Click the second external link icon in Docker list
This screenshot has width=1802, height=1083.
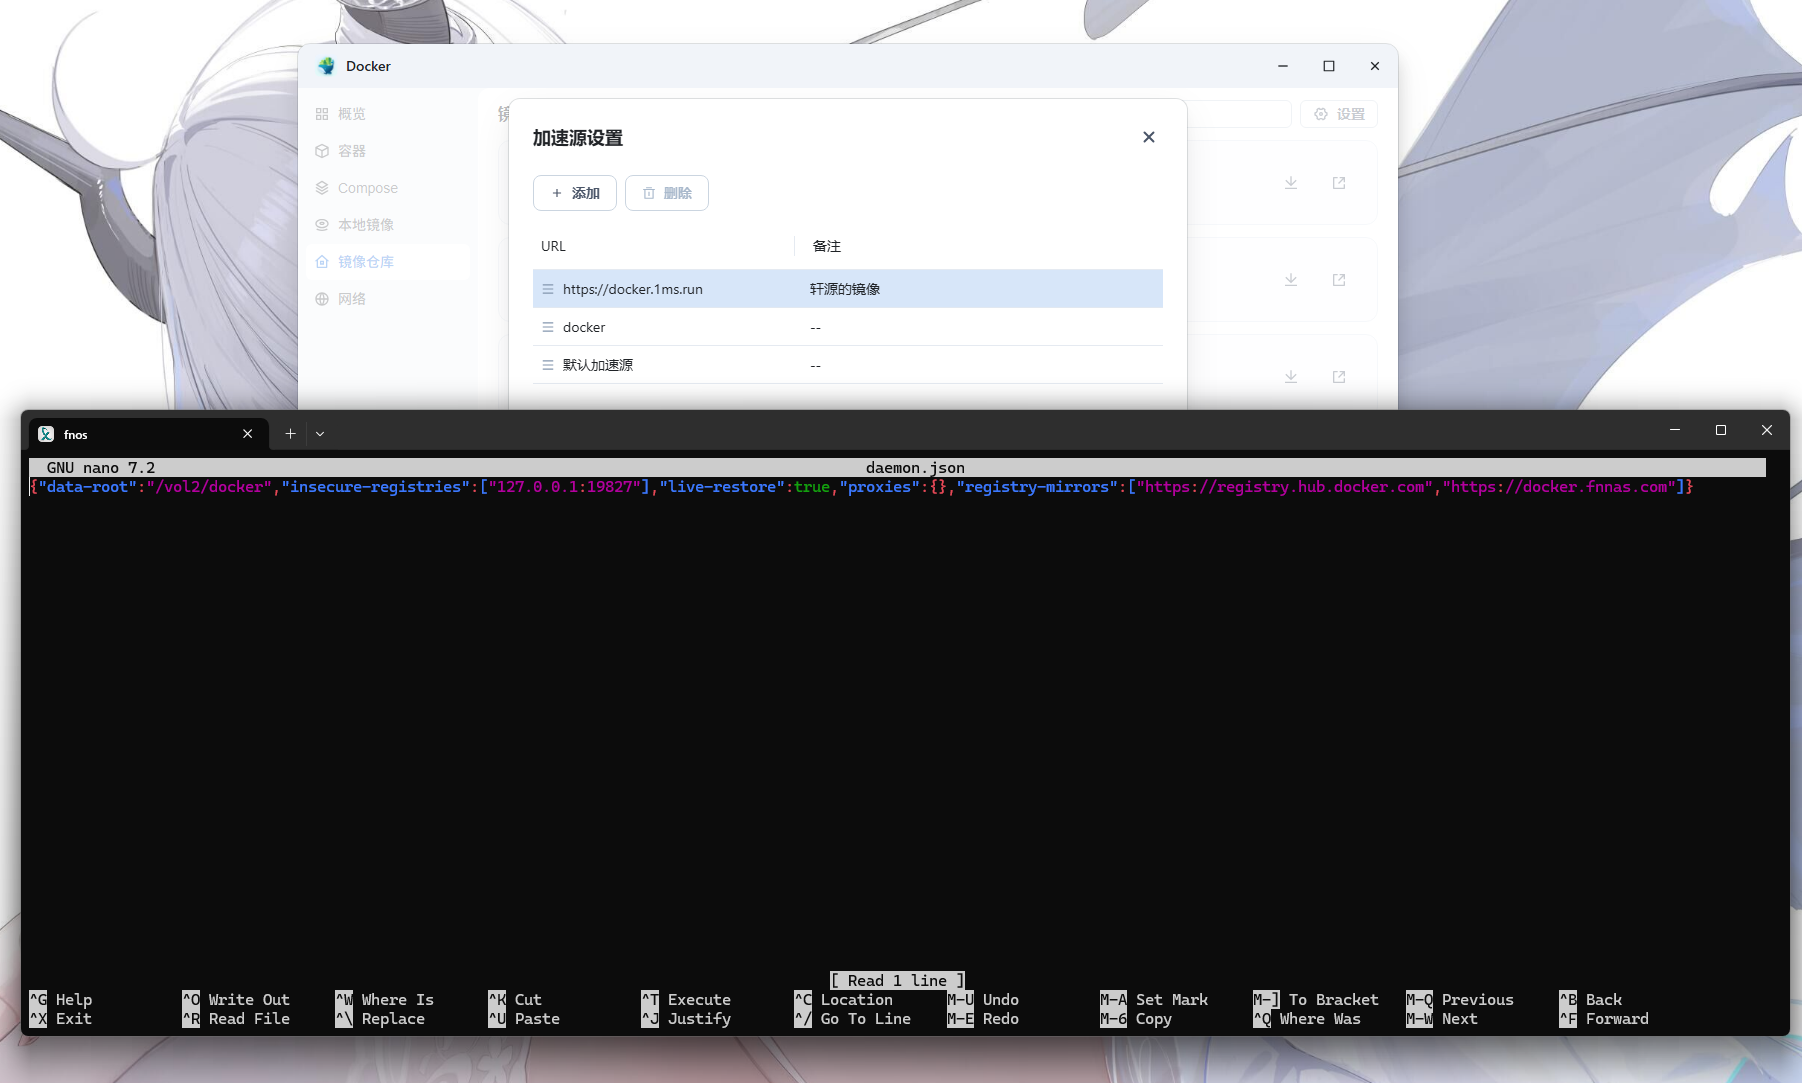tap(1339, 280)
